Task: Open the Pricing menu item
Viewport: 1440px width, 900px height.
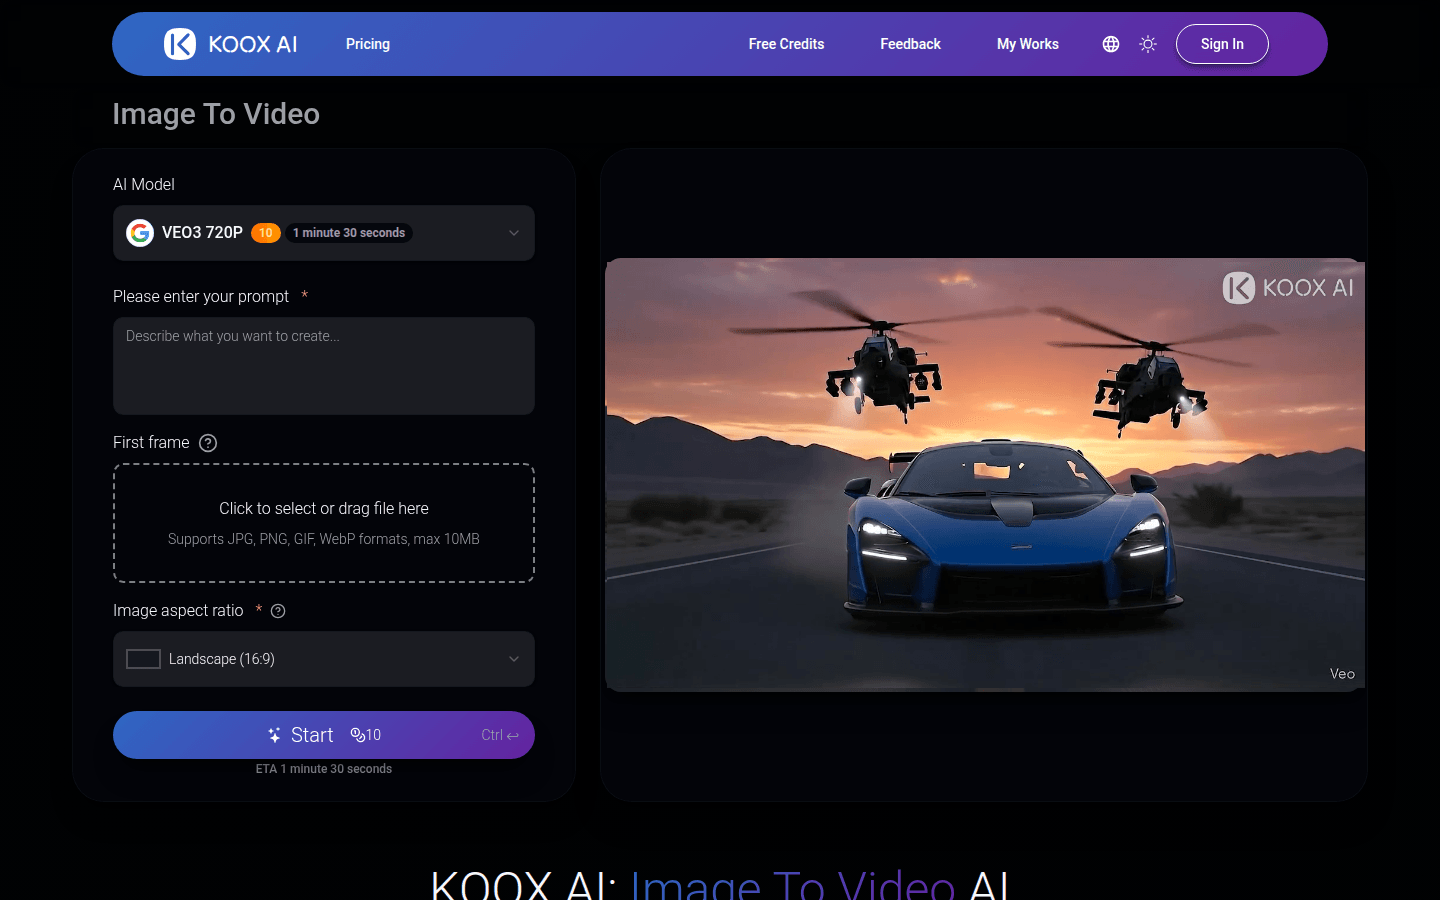Action: pyautogui.click(x=368, y=44)
